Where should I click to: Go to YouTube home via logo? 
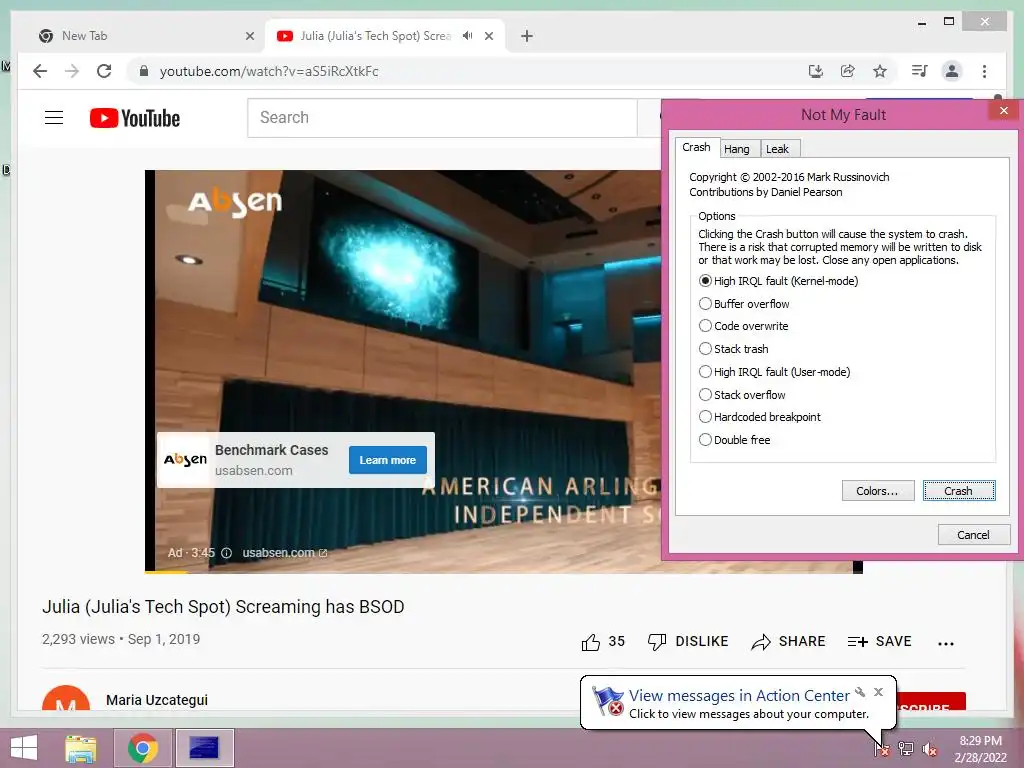coord(135,118)
